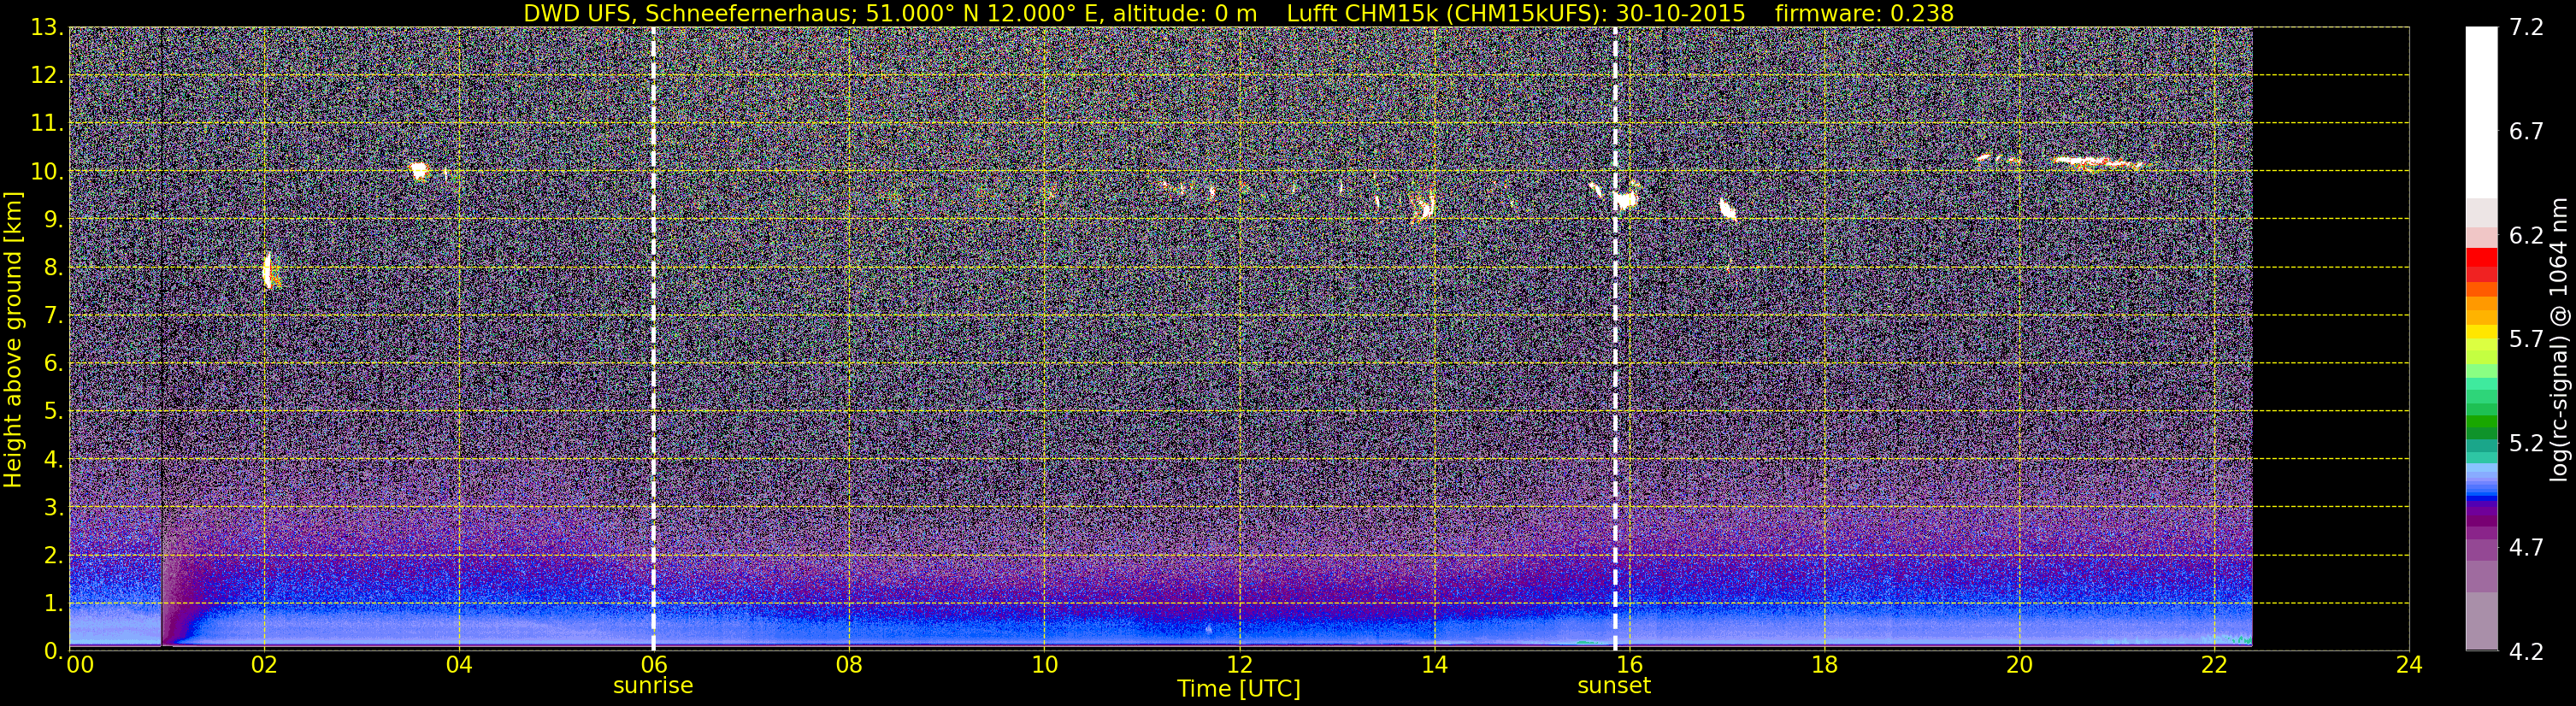This screenshot has height=706, width=2576.
Task: Click the 6.2 colorbar tick value
Action: point(2527,236)
